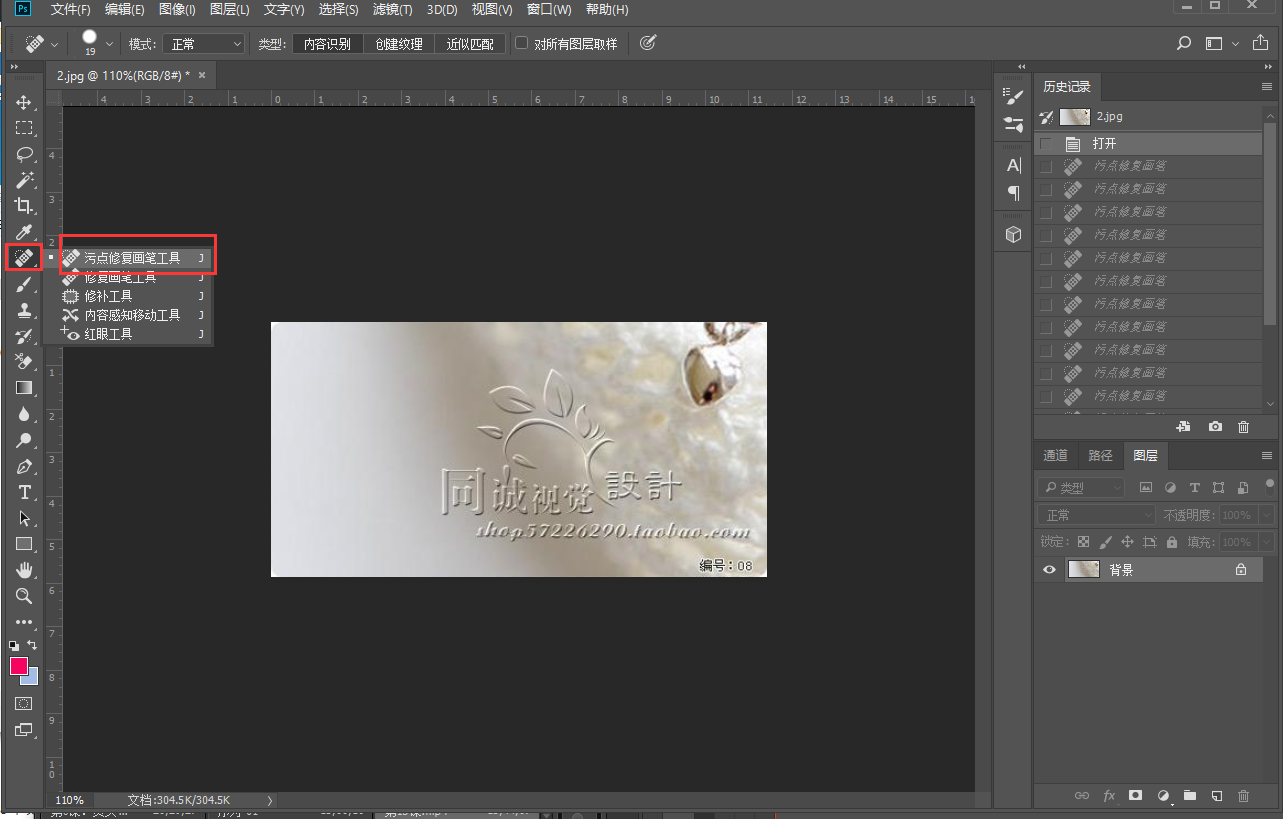This screenshot has height=819, width=1283.
Task: Select the Move tool
Action: [24, 102]
